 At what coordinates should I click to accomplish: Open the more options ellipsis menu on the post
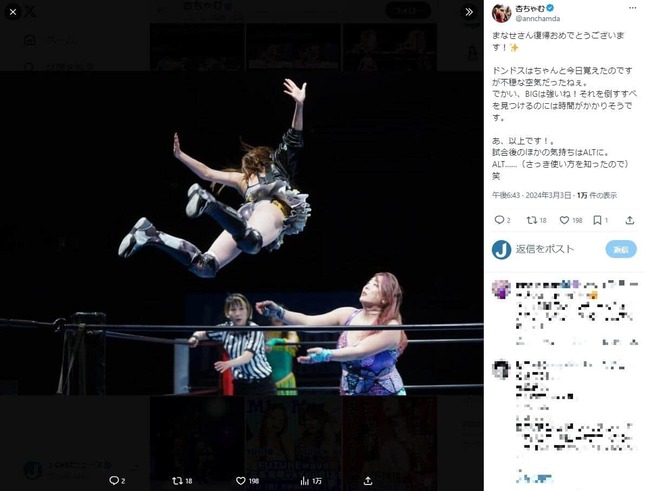click(x=632, y=8)
